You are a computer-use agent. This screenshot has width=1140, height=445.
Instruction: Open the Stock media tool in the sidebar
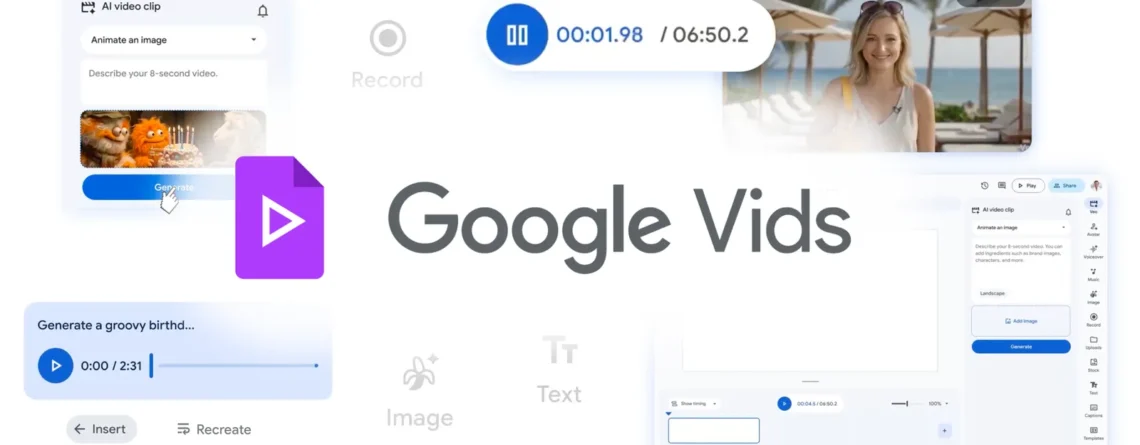point(1093,364)
